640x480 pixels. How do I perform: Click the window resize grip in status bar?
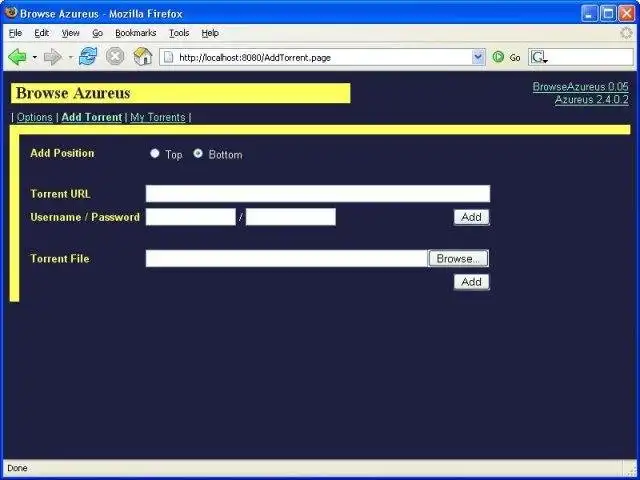(x=631, y=469)
